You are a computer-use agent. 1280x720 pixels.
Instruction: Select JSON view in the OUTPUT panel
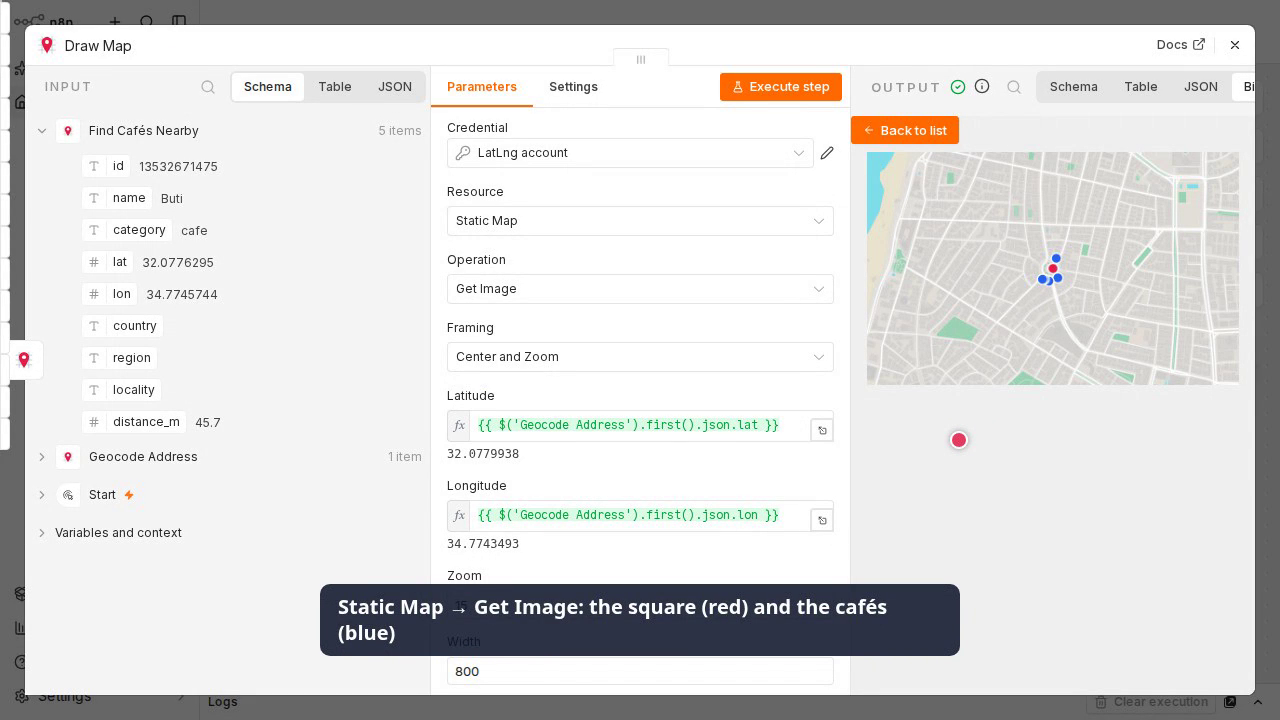1201,87
